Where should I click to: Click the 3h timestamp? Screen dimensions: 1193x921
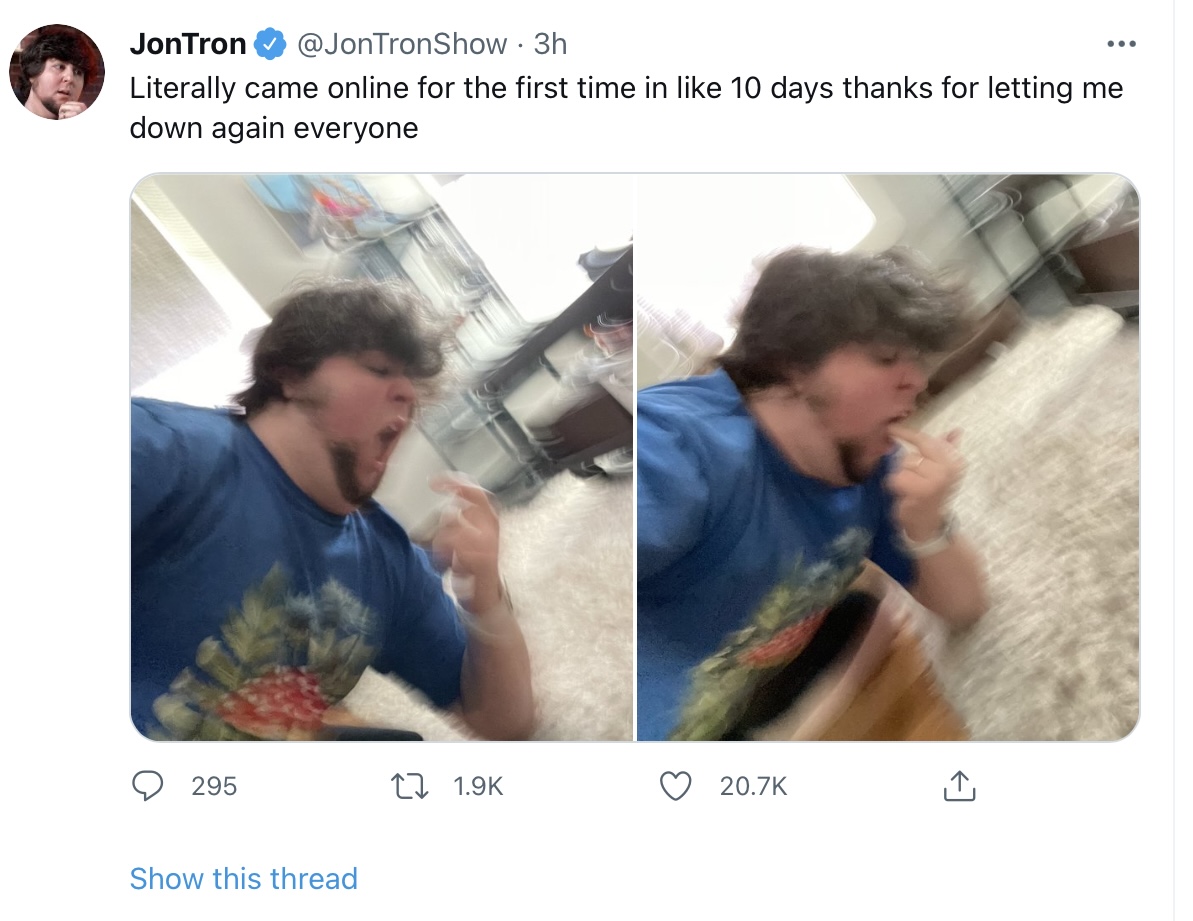[x=550, y=44]
